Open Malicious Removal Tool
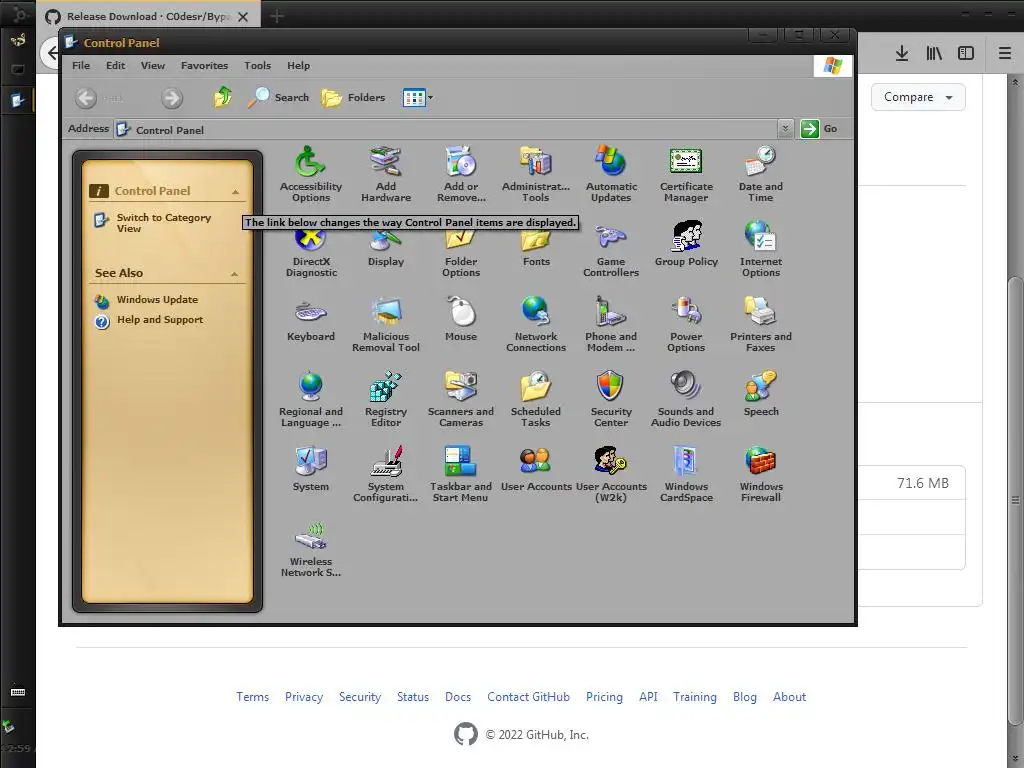Viewport: 1024px width, 768px height. (386, 325)
